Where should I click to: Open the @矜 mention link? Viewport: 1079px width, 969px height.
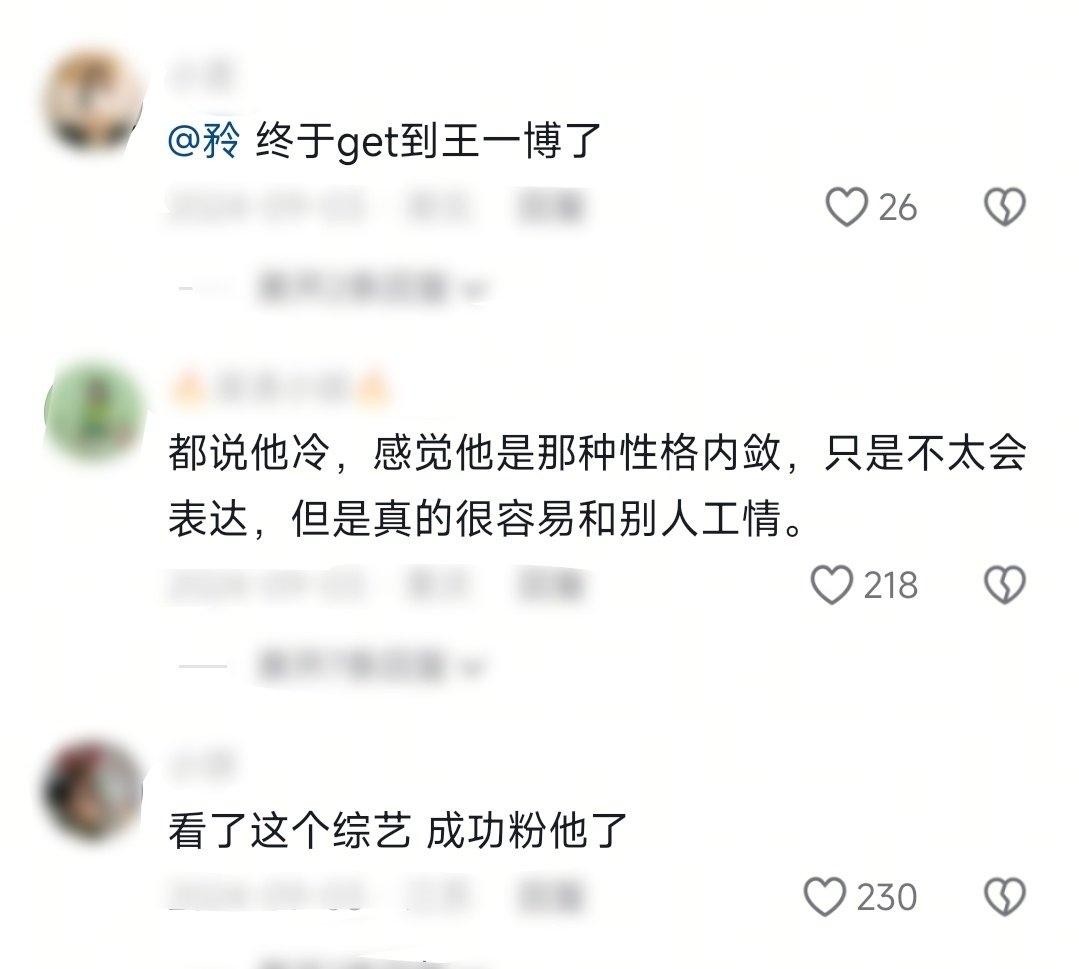[x=204, y=142]
